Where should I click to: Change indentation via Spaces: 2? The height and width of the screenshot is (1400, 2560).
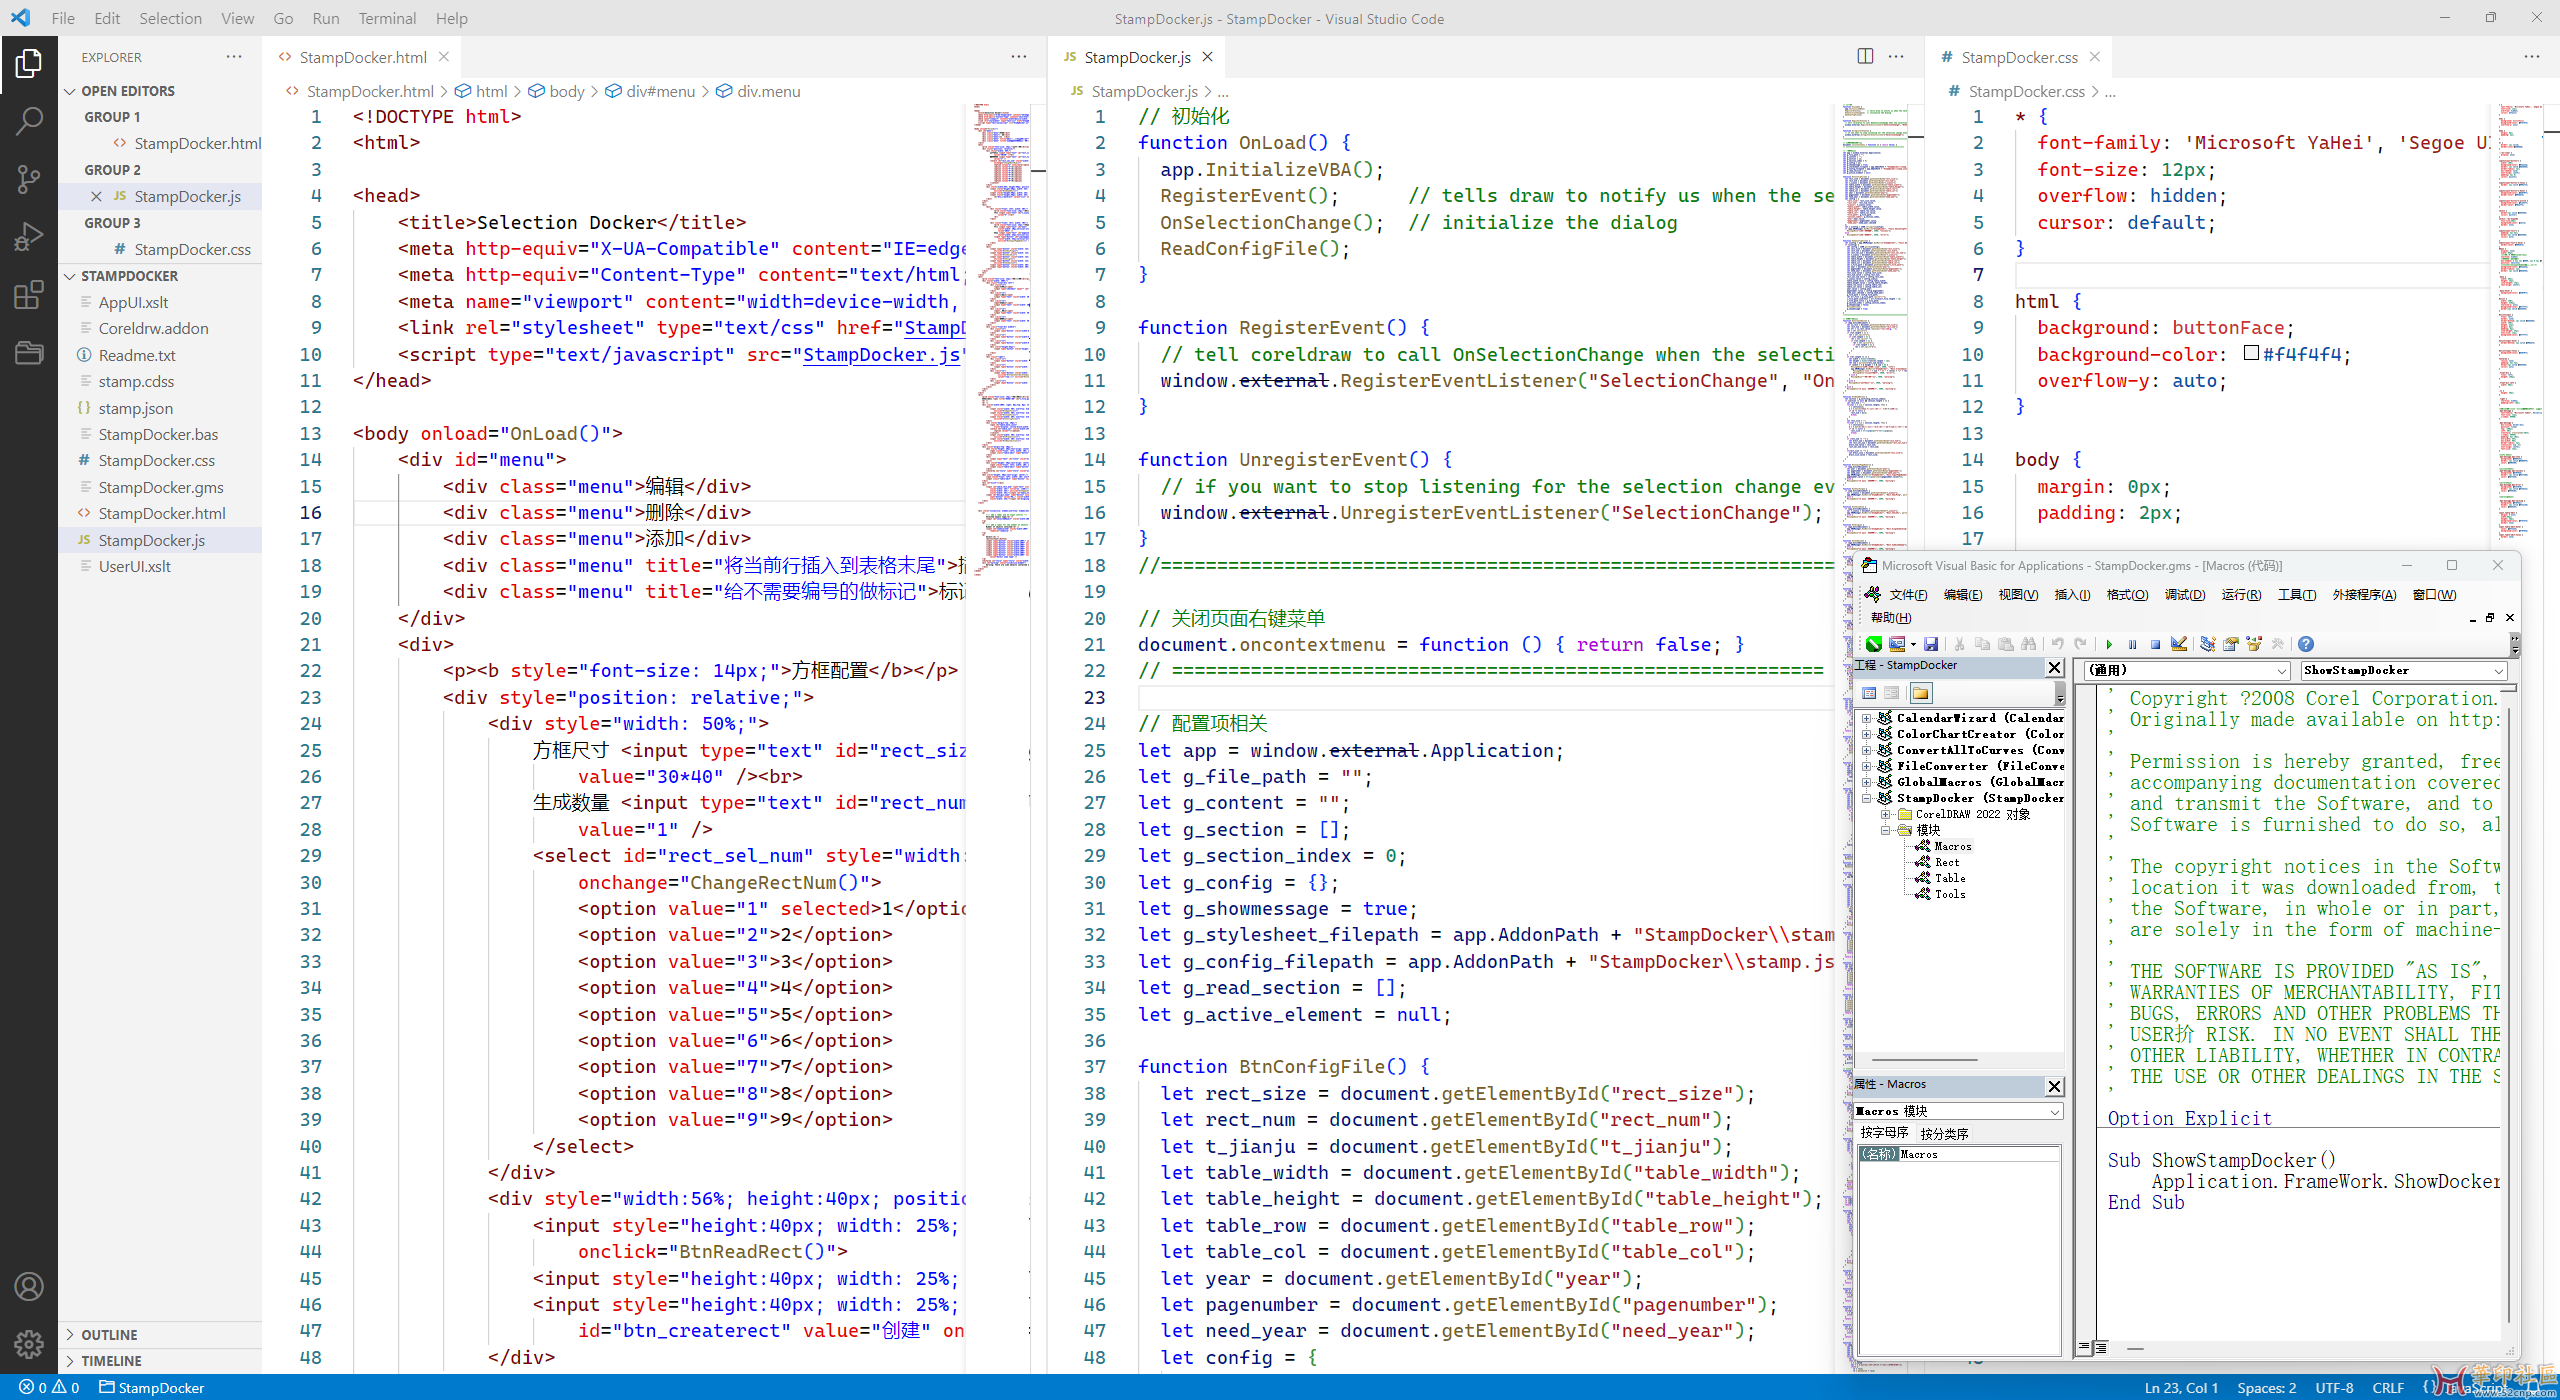(2266, 1387)
